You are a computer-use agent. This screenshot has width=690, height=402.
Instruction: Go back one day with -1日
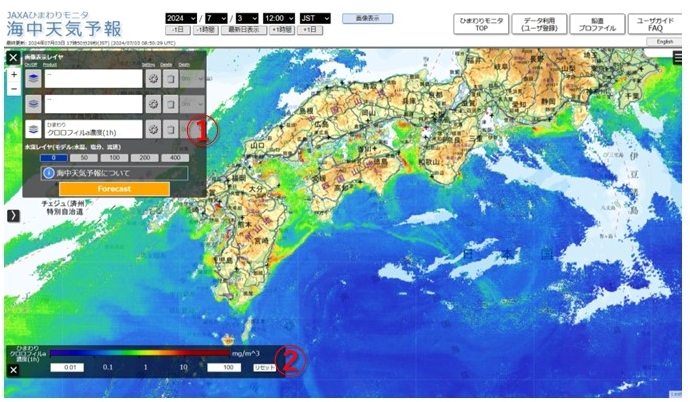[x=178, y=30]
